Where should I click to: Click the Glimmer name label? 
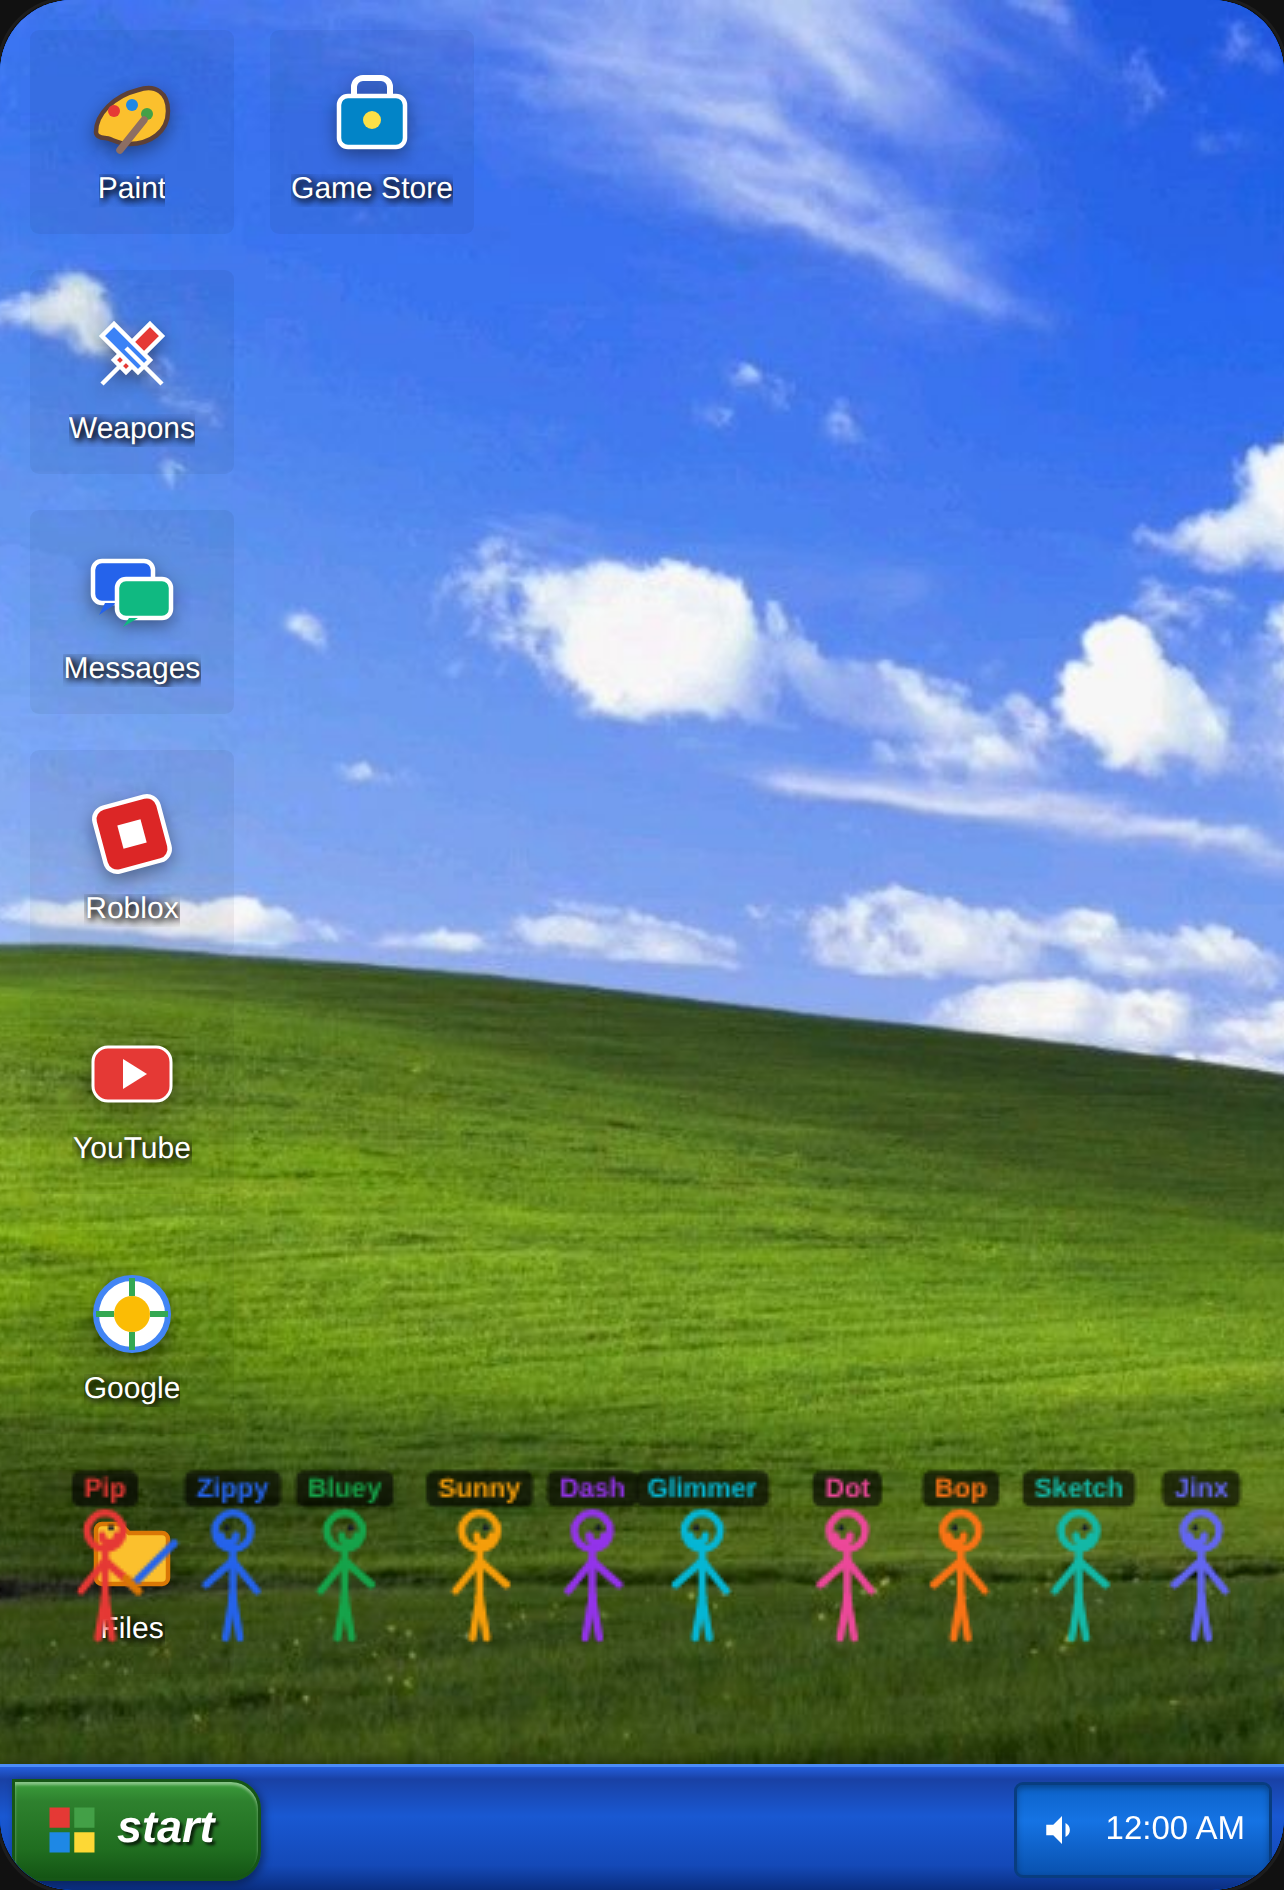702,1488
